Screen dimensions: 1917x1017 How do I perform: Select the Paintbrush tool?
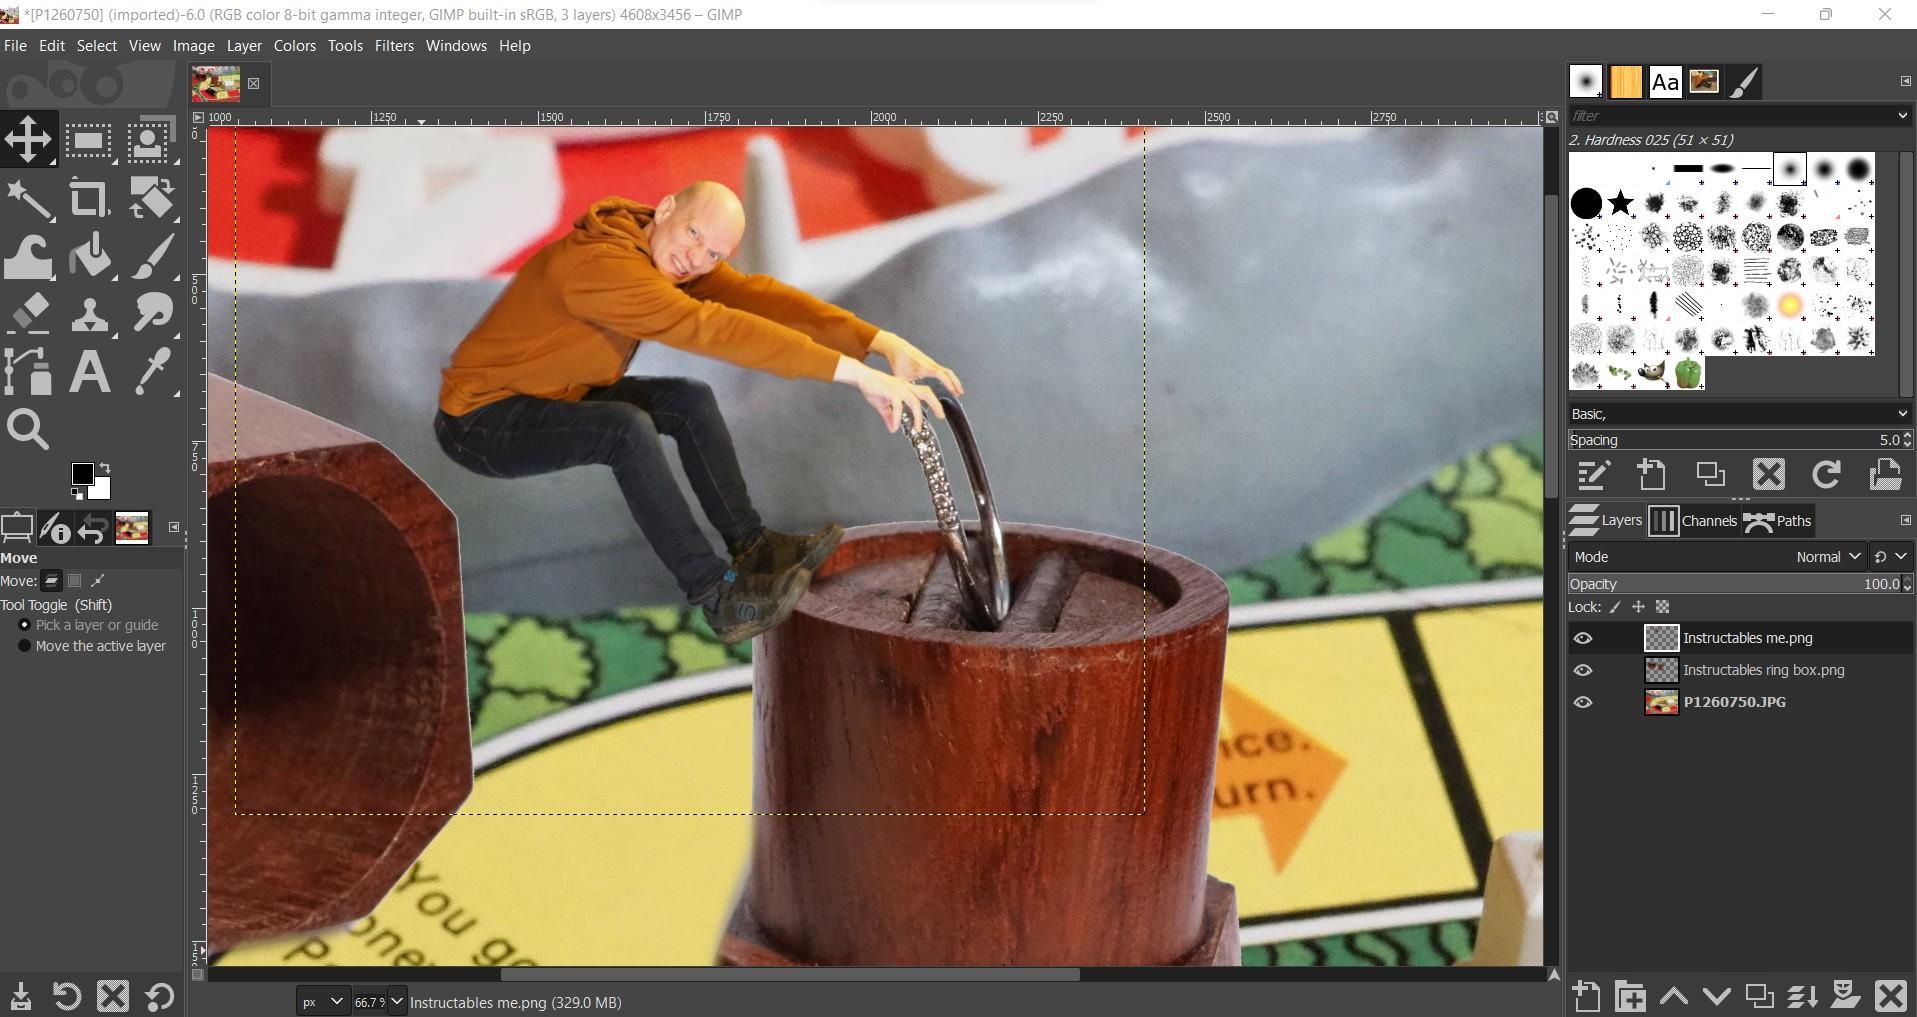(x=151, y=256)
